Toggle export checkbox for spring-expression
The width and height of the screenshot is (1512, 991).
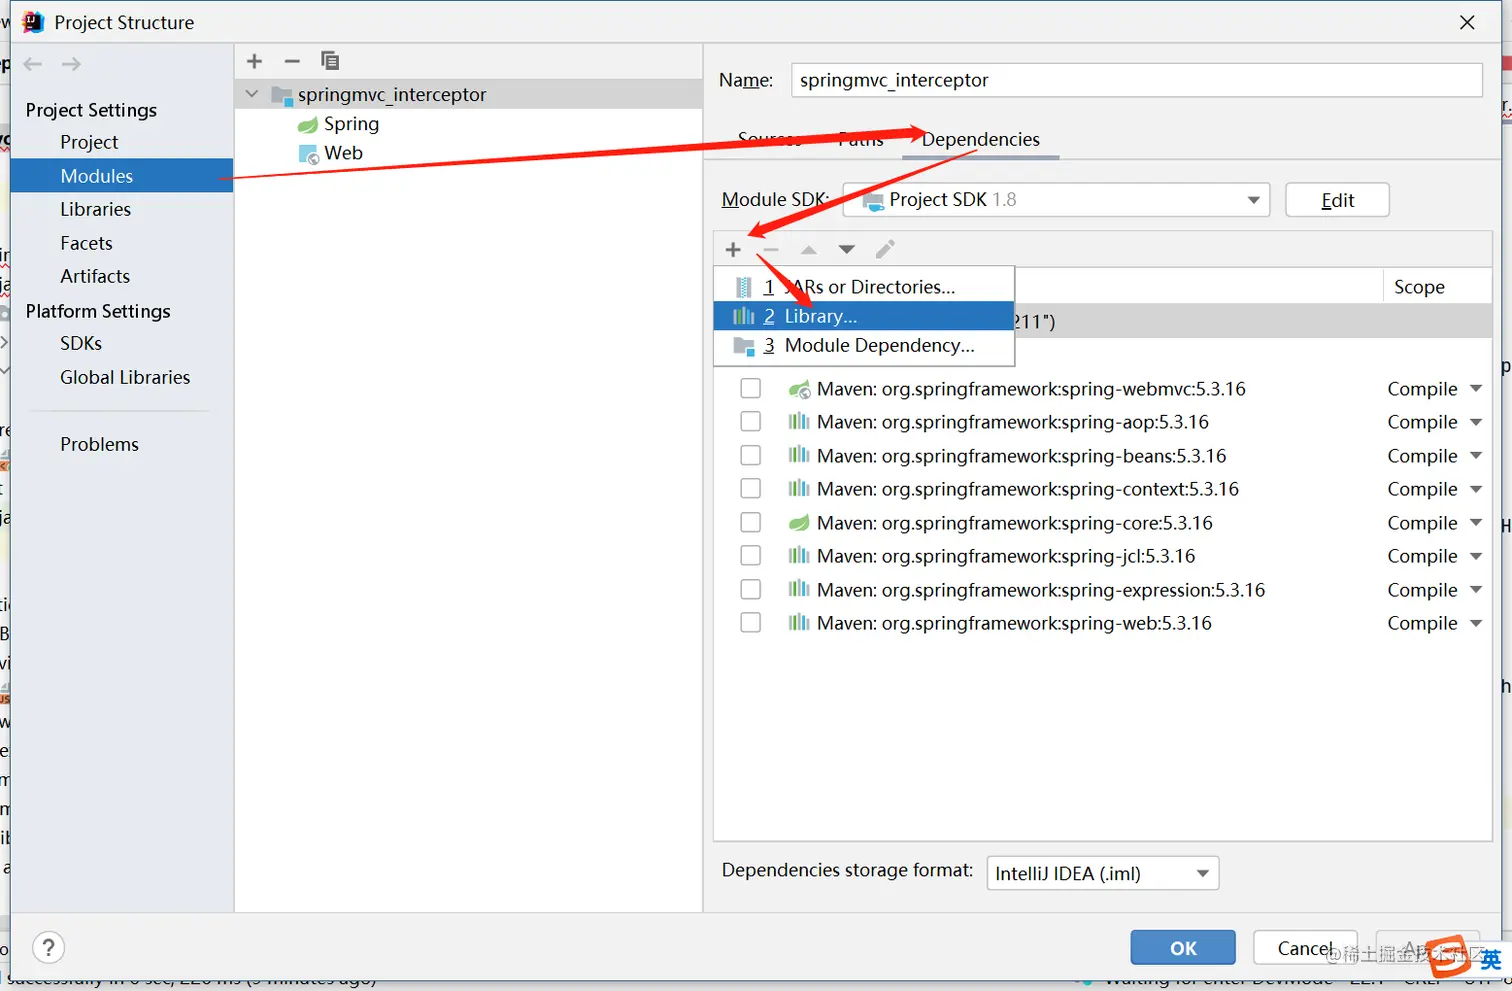(751, 590)
